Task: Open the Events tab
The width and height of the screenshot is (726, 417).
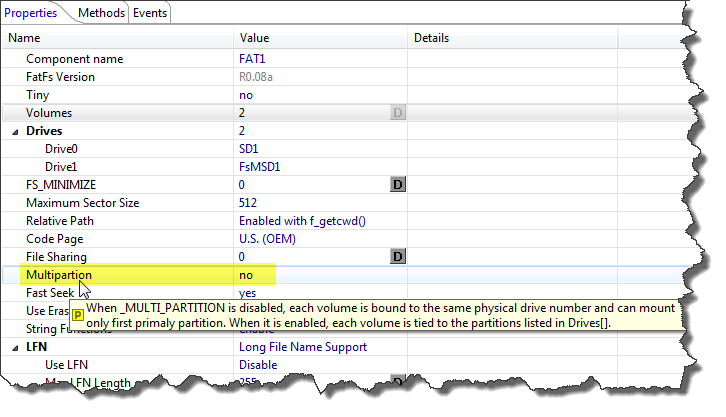Action: [x=150, y=13]
